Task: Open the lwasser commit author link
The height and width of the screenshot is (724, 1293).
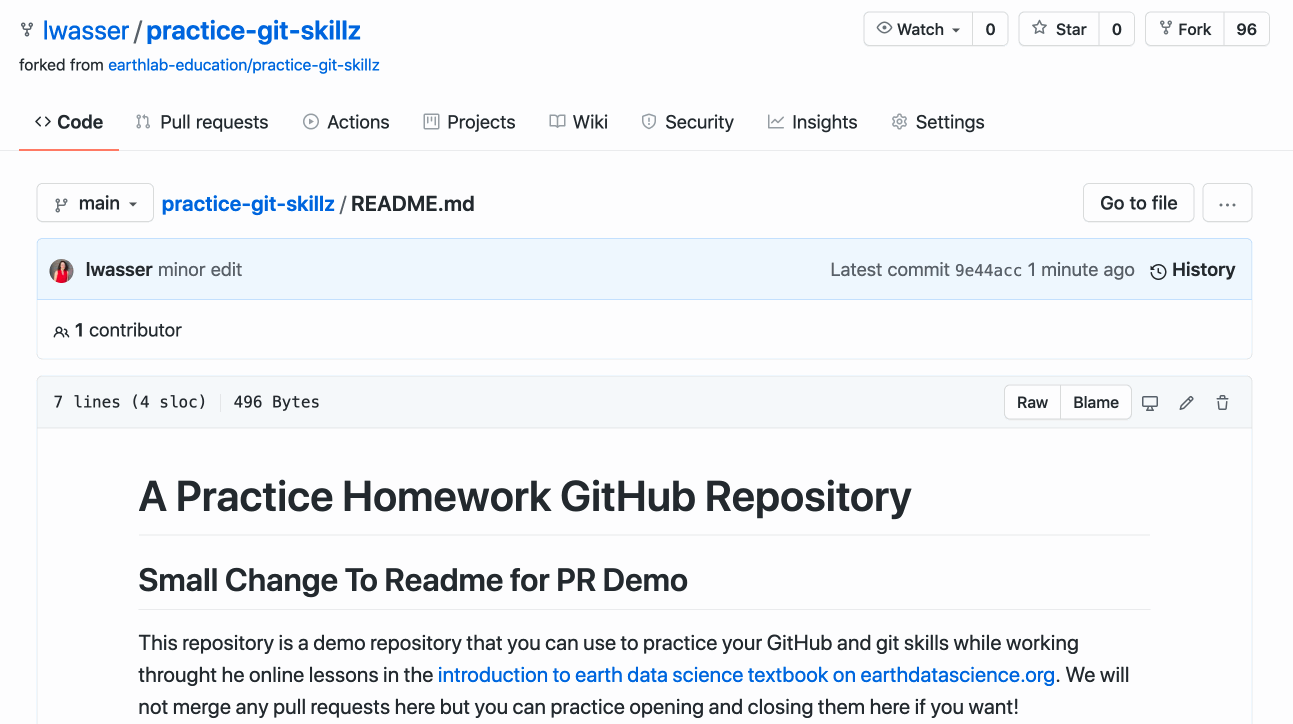Action: pos(119,270)
